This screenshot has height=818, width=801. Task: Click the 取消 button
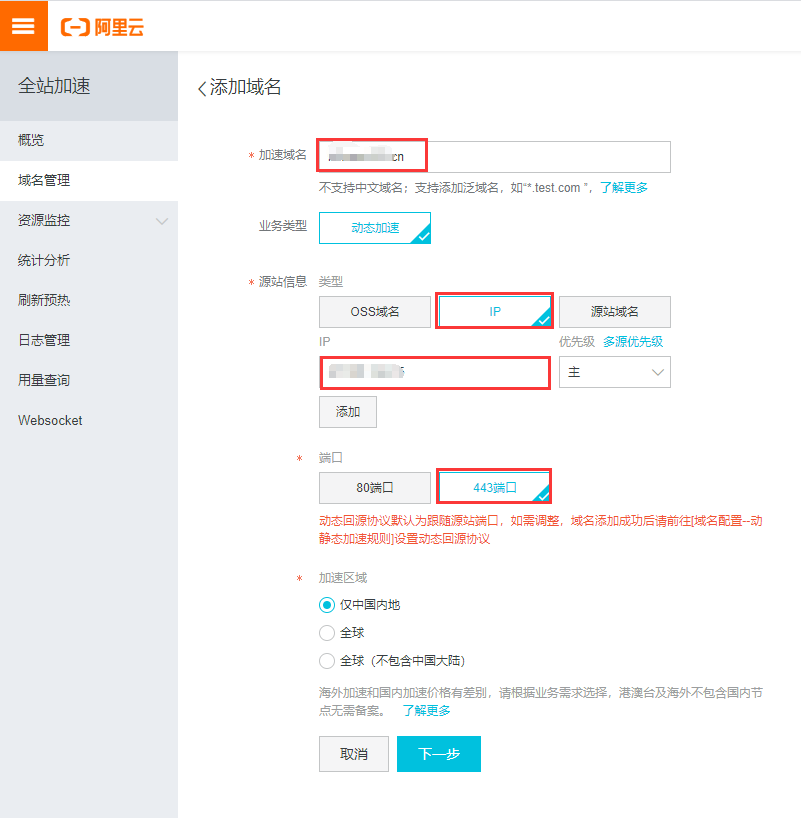point(353,754)
